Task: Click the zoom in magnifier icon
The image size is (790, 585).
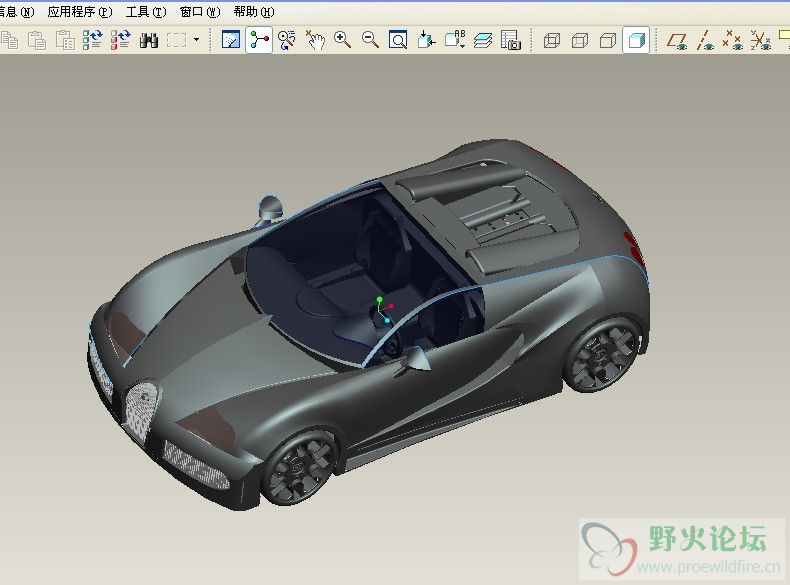Action: click(343, 40)
